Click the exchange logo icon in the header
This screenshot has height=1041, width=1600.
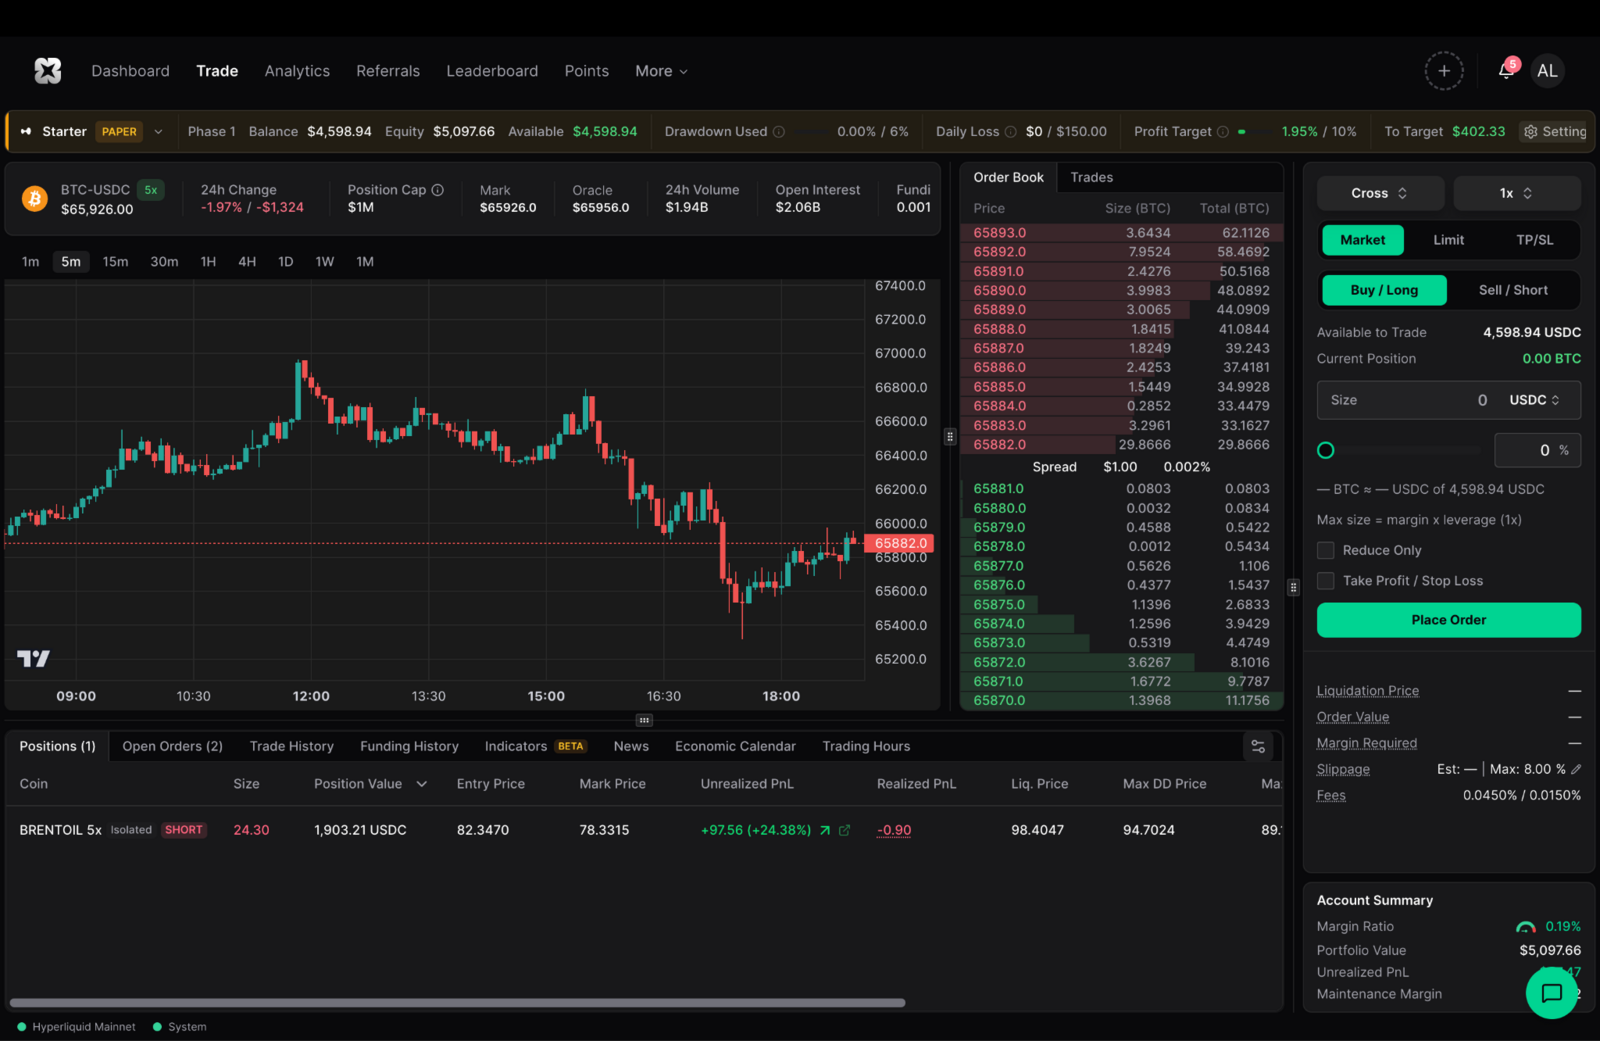(x=47, y=70)
